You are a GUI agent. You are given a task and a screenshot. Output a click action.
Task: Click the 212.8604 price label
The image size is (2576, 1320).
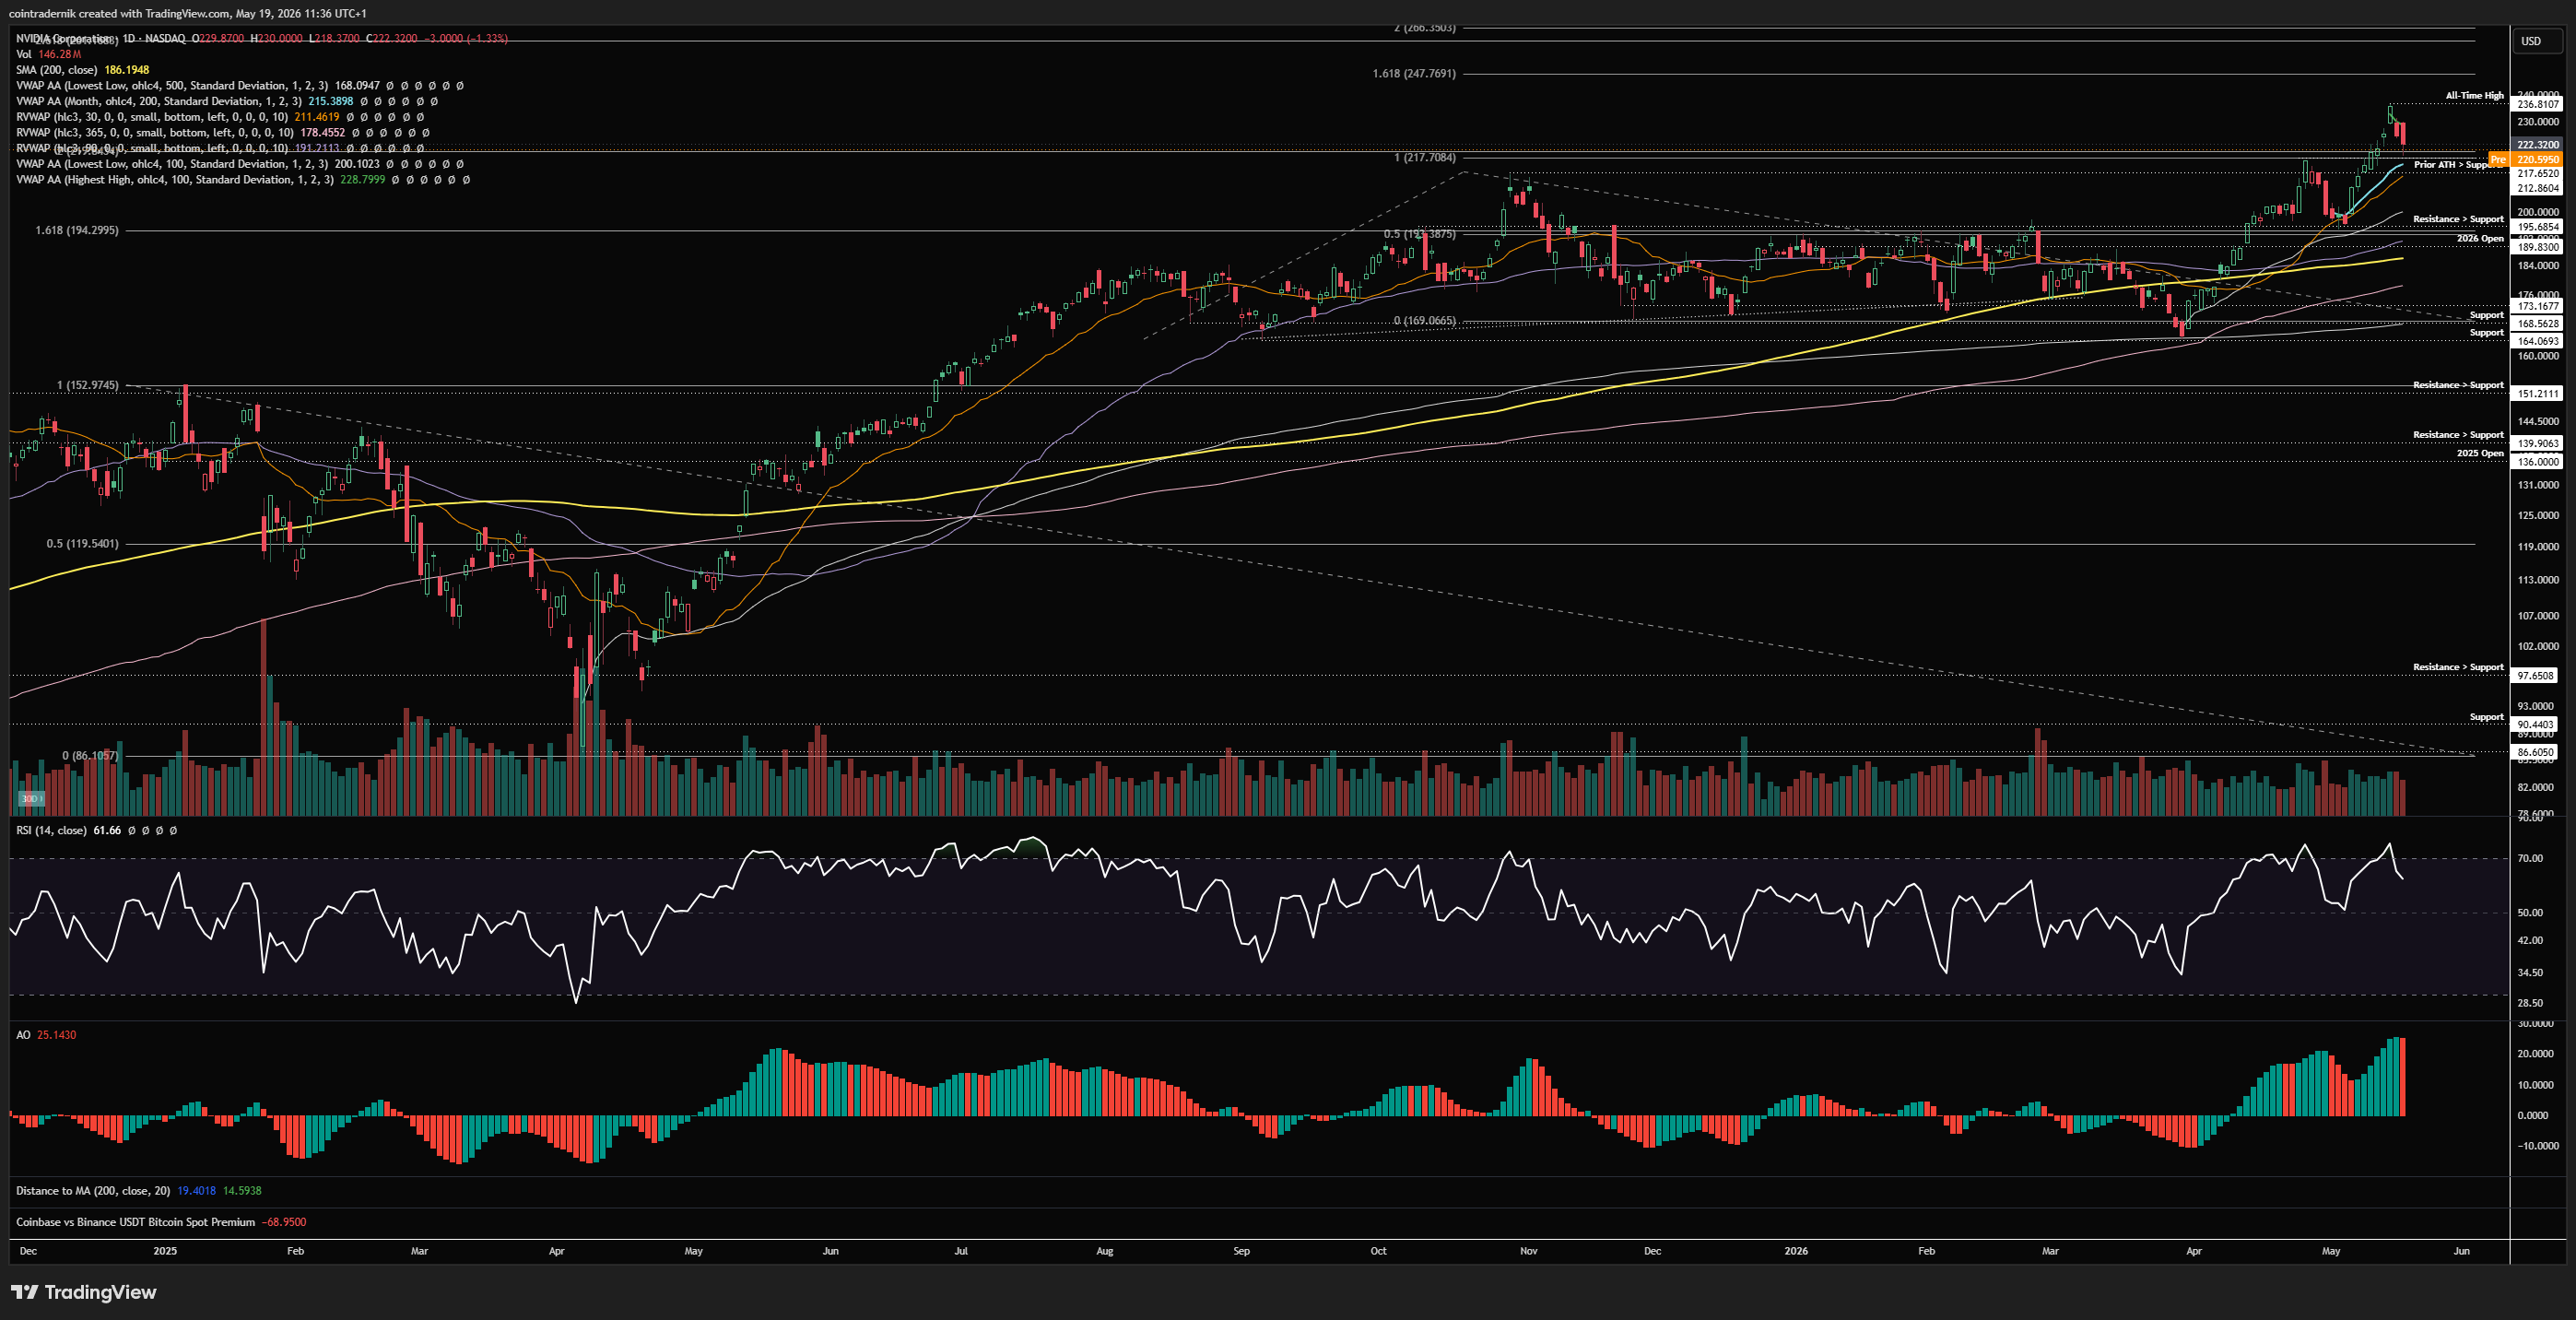pyautogui.click(x=2538, y=188)
